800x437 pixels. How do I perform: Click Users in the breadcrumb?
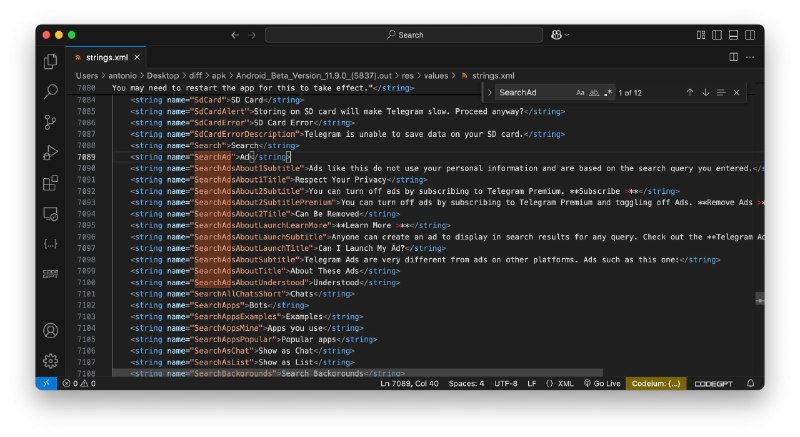[x=87, y=75]
